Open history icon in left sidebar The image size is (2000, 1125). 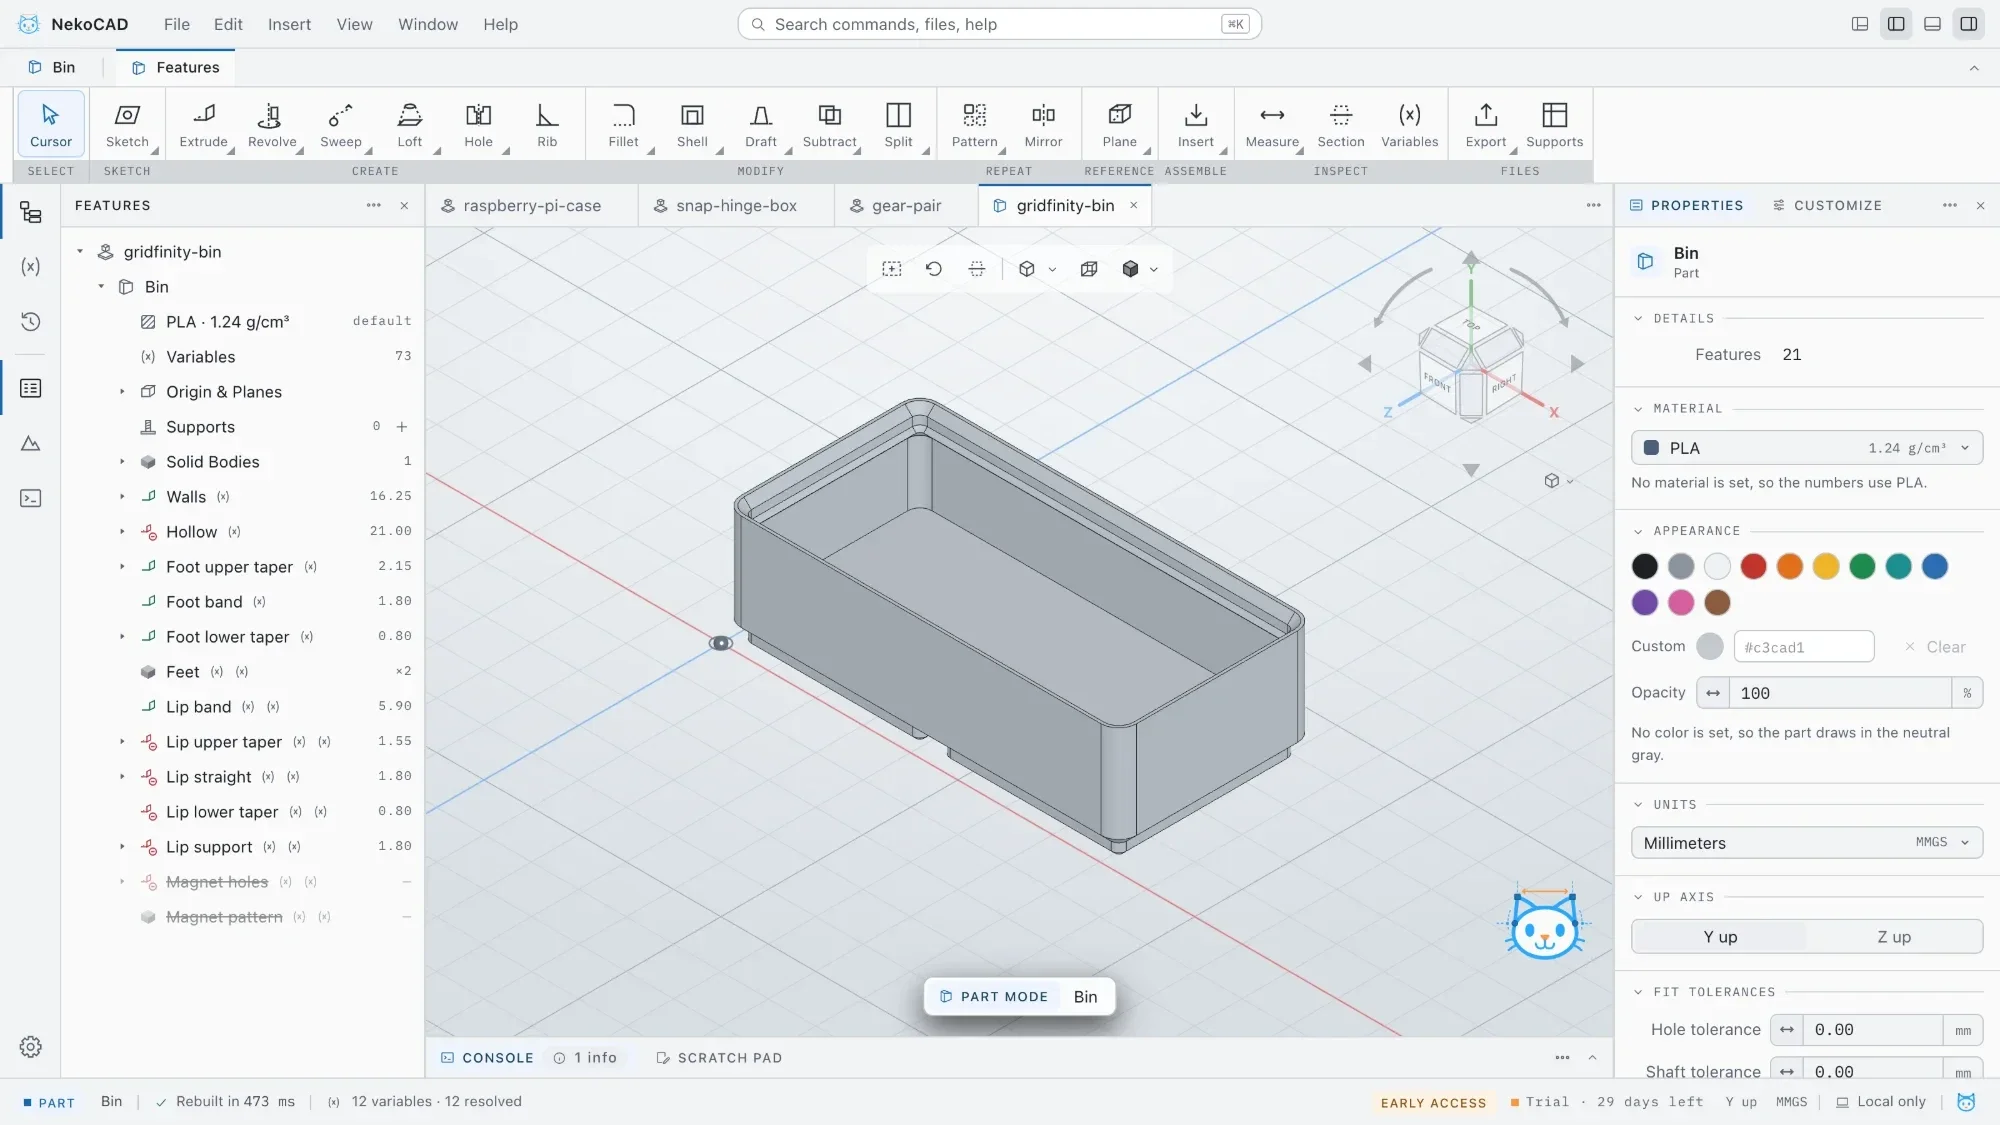point(31,322)
